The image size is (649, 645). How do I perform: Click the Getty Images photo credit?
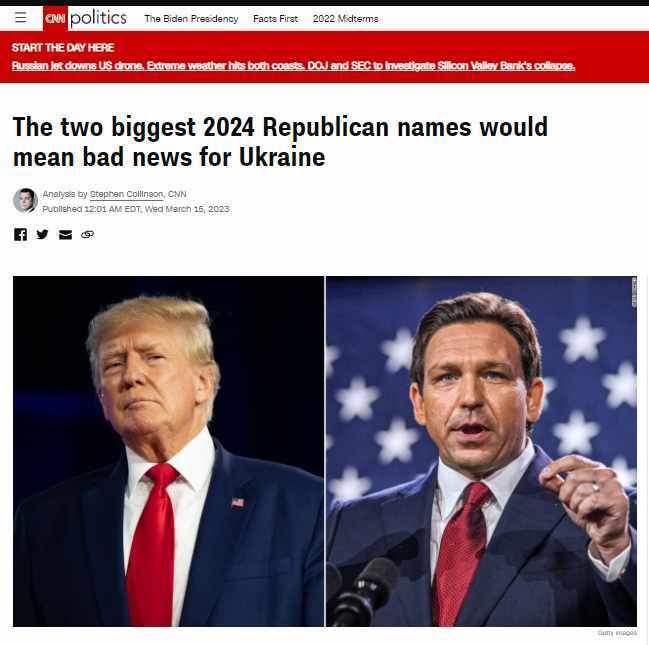[x=617, y=633]
